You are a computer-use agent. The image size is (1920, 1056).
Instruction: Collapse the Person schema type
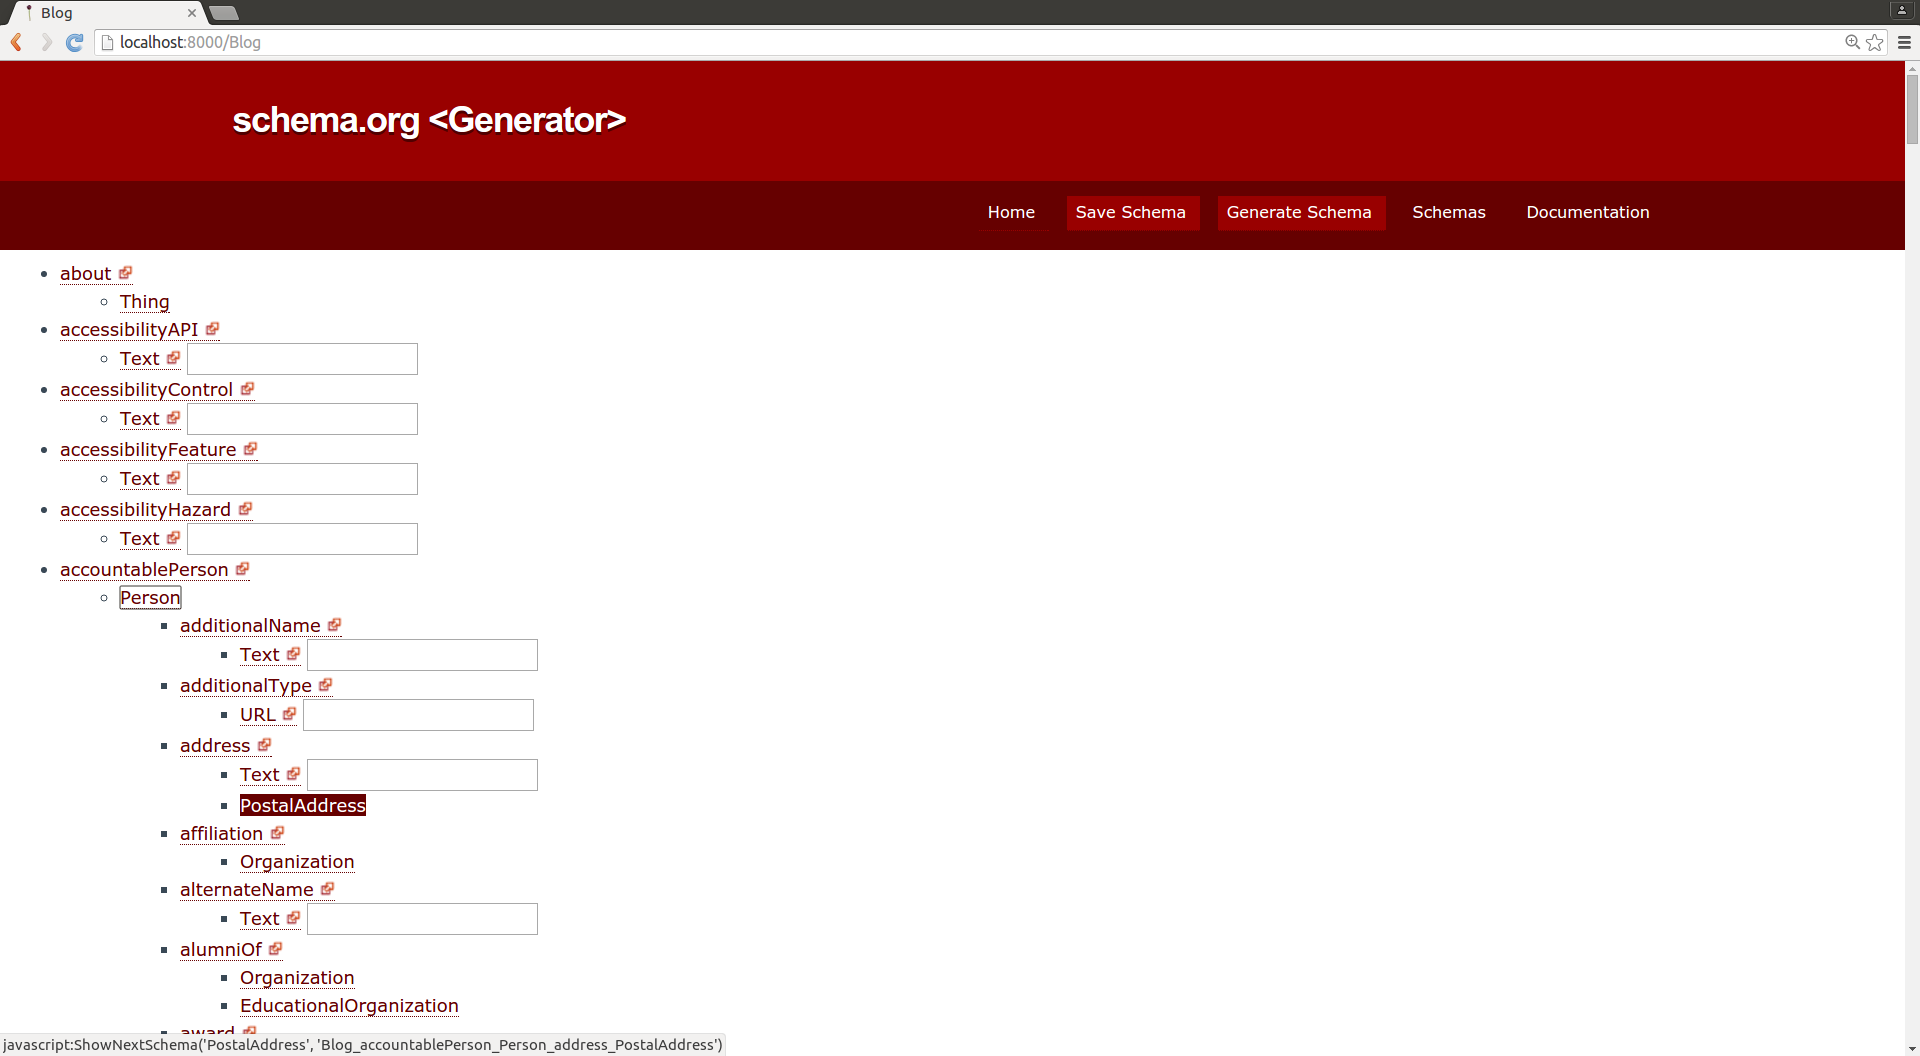[150, 598]
